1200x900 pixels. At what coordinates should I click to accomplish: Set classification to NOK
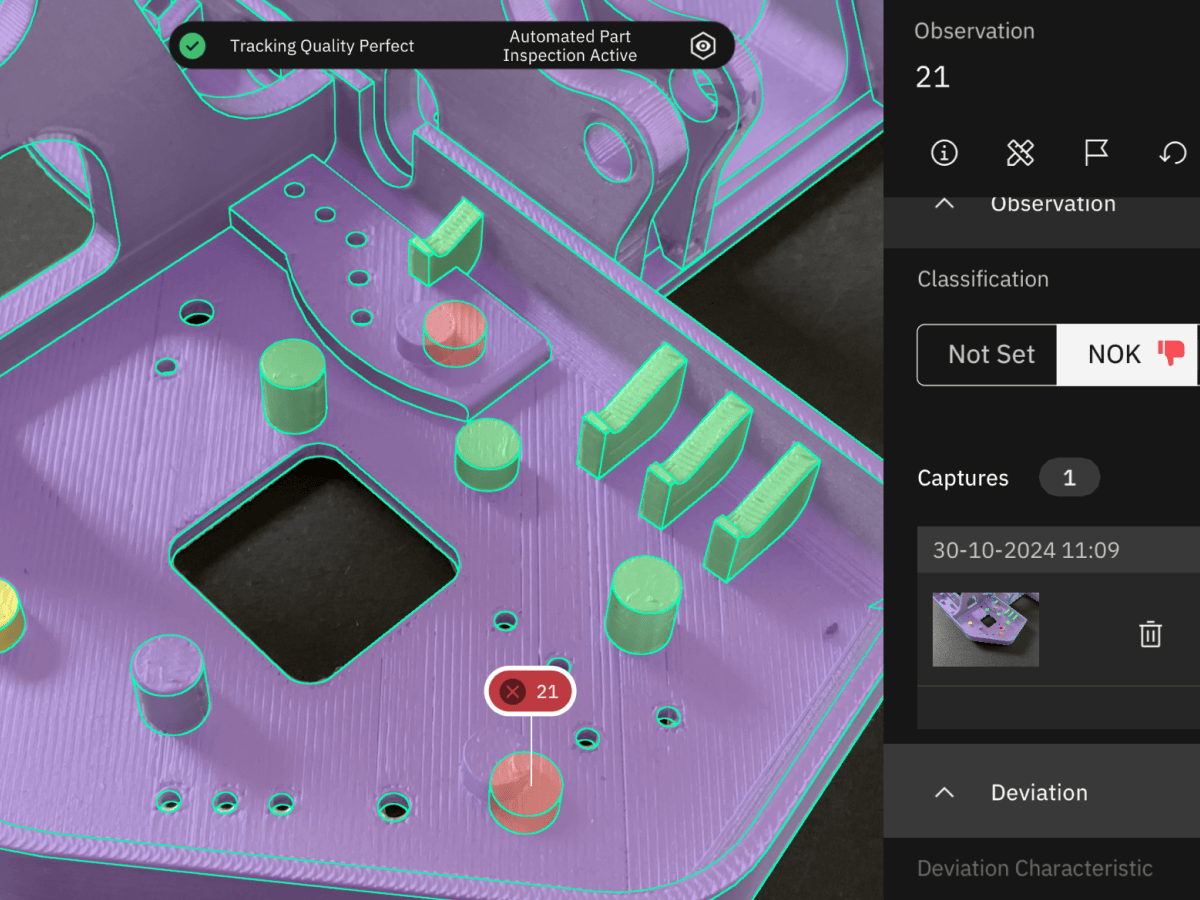click(x=1113, y=355)
